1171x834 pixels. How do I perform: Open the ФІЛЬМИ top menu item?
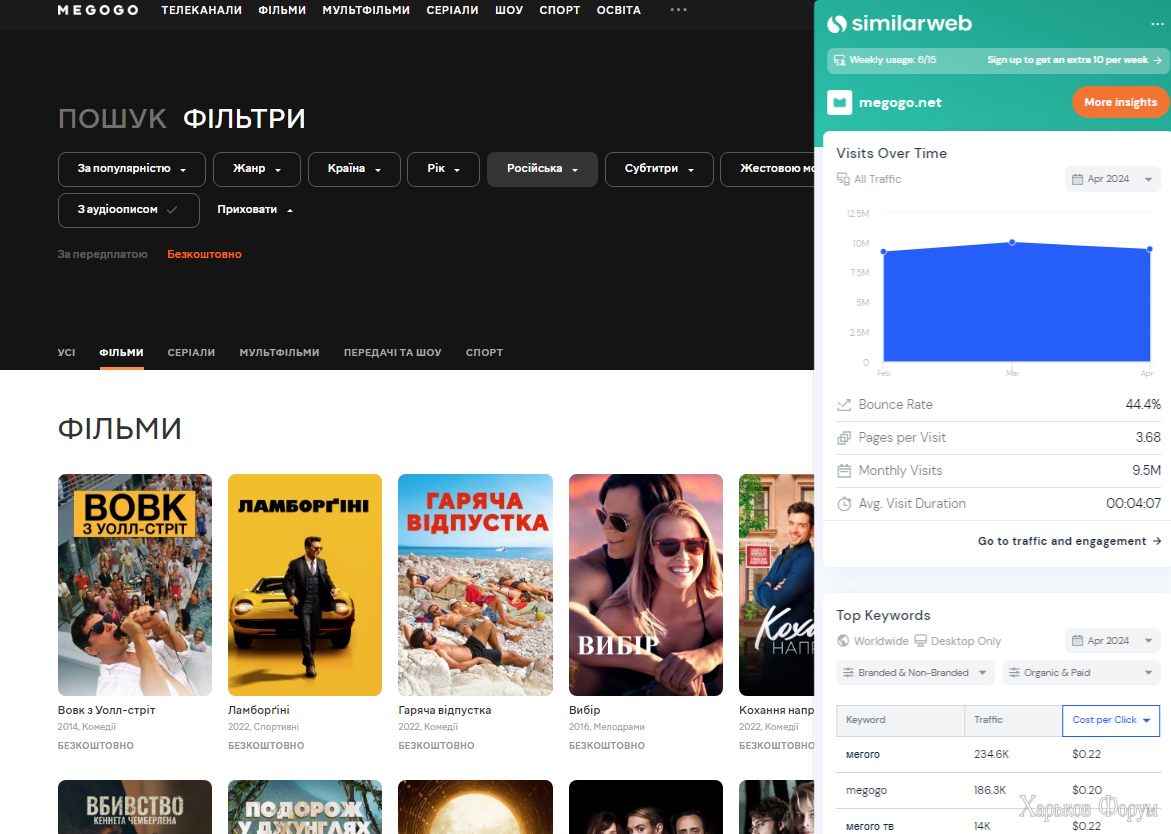tap(282, 10)
